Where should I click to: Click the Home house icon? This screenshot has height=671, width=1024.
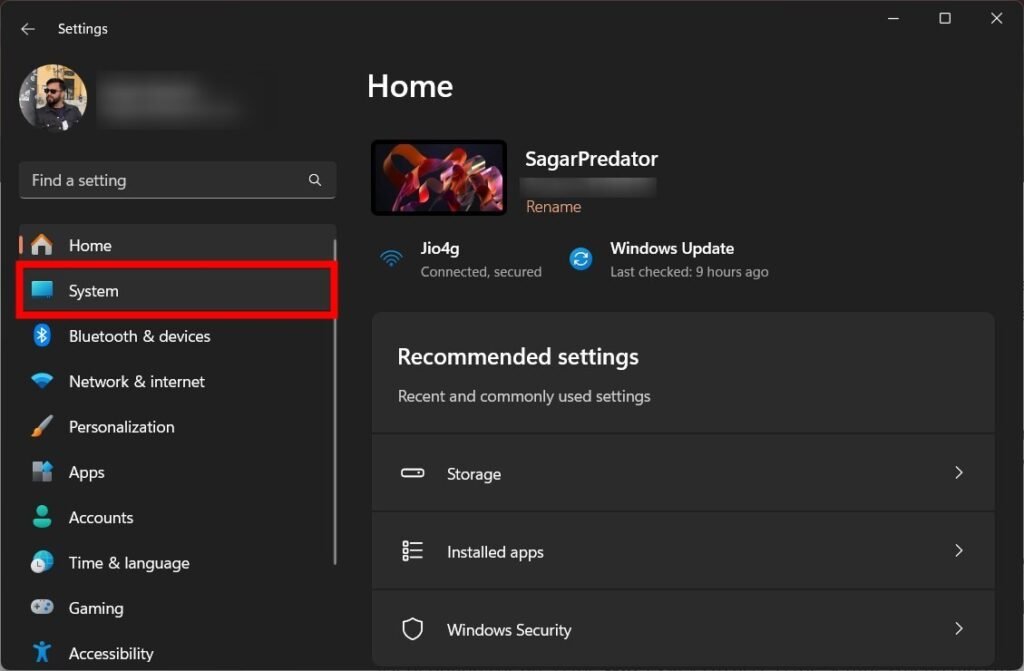coord(42,244)
